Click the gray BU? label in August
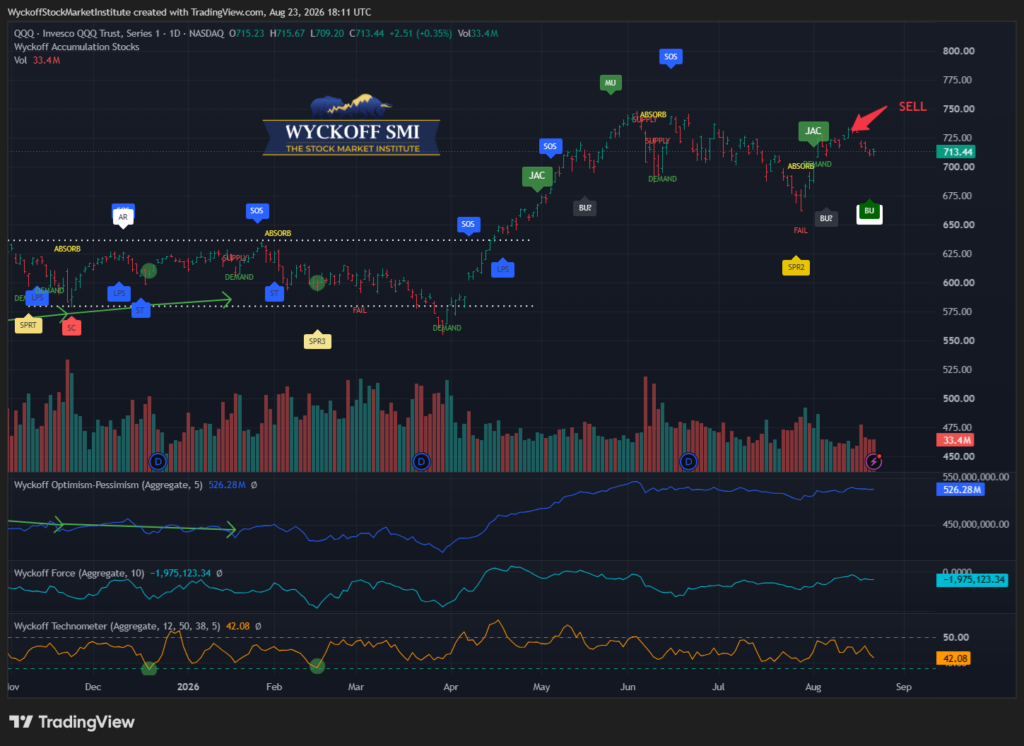This screenshot has width=1024, height=746. click(x=826, y=218)
